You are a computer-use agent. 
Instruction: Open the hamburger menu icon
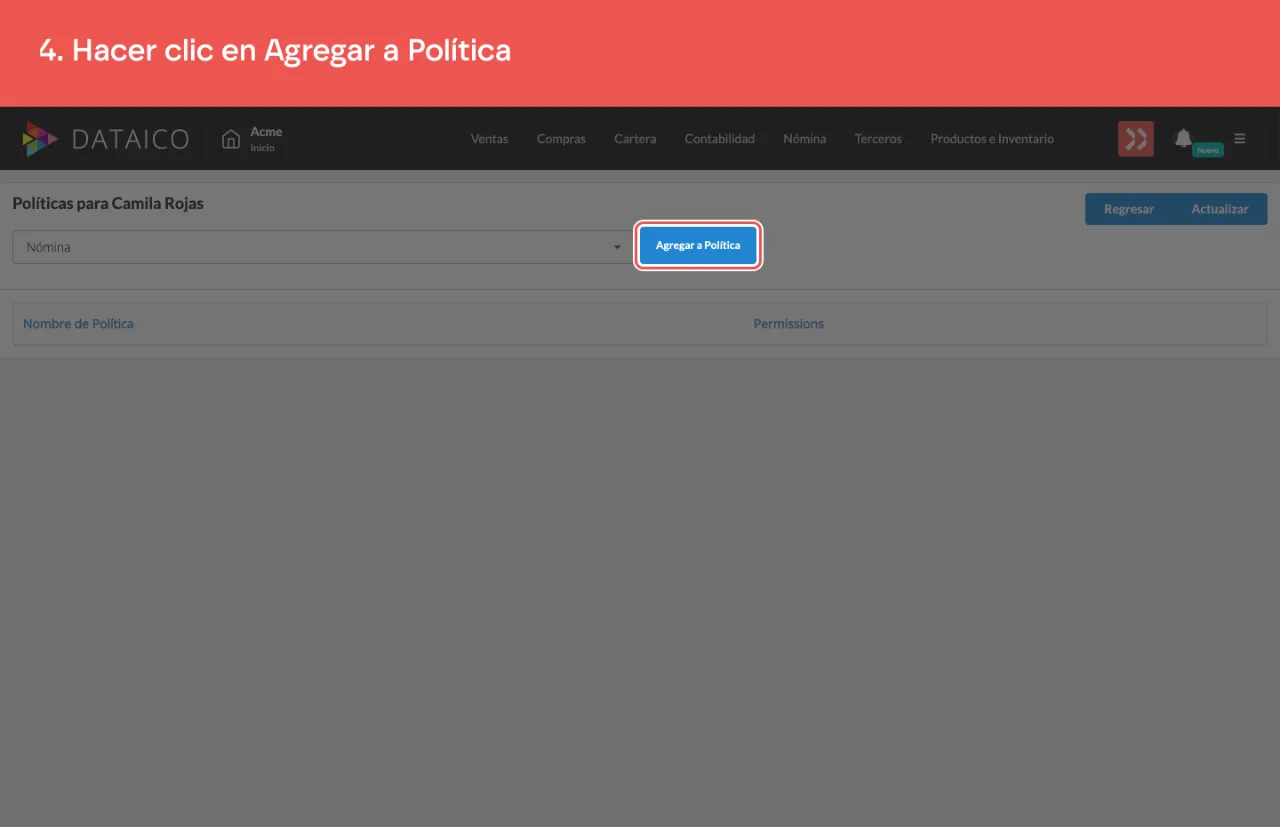[x=1240, y=139]
